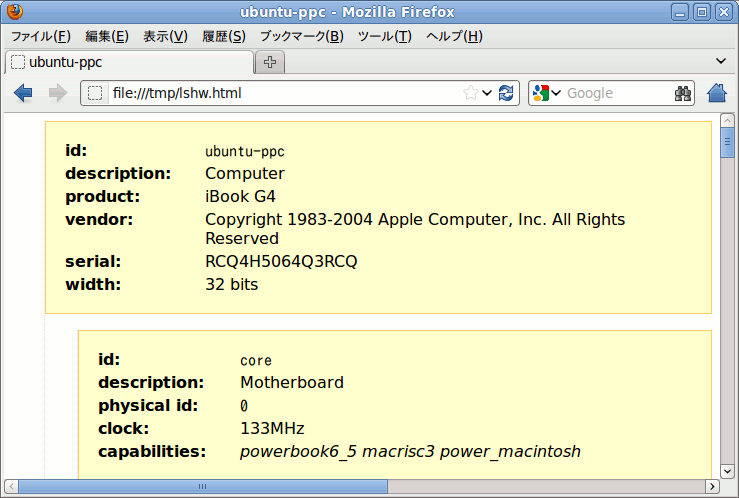
Task: Click the Back navigation arrow
Action: click(x=24, y=93)
